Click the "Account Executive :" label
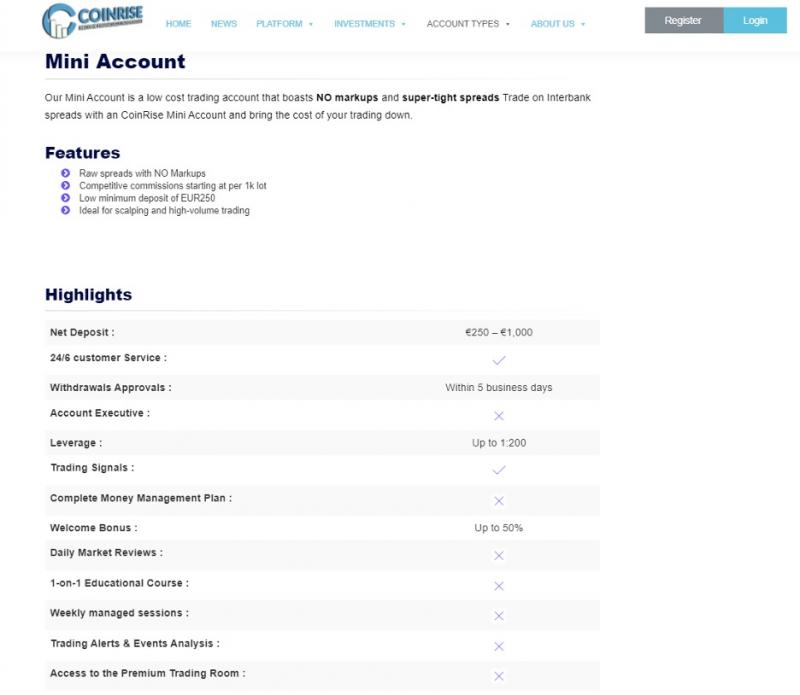 100,413
